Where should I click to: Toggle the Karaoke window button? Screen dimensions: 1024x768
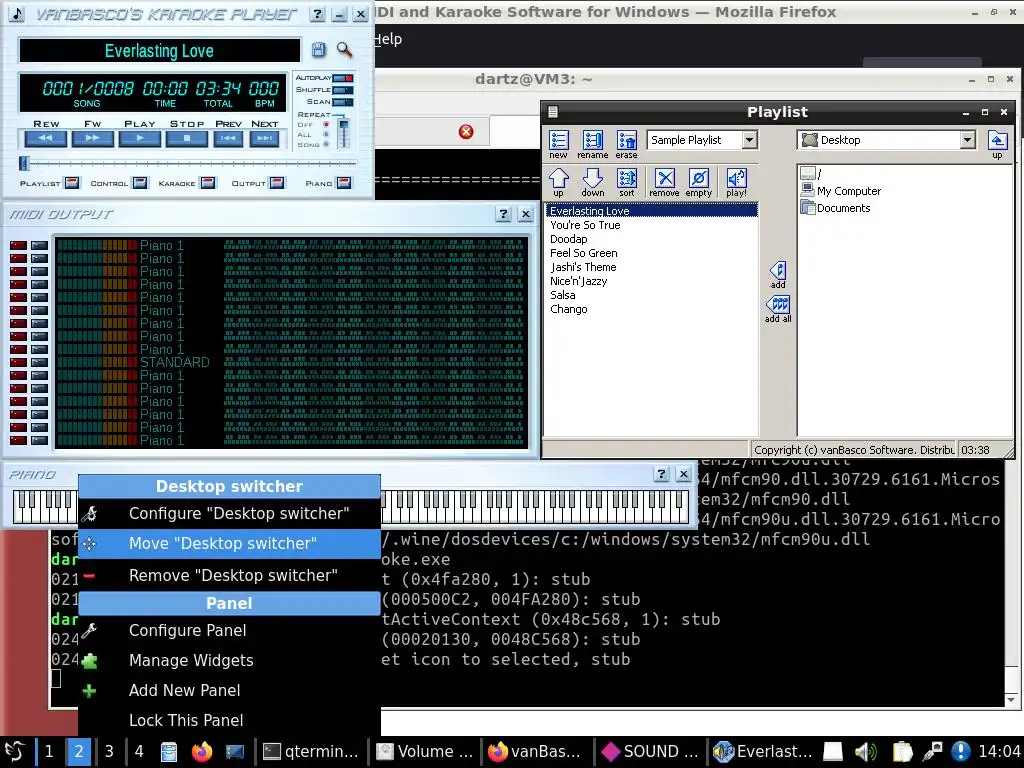tap(208, 183)
